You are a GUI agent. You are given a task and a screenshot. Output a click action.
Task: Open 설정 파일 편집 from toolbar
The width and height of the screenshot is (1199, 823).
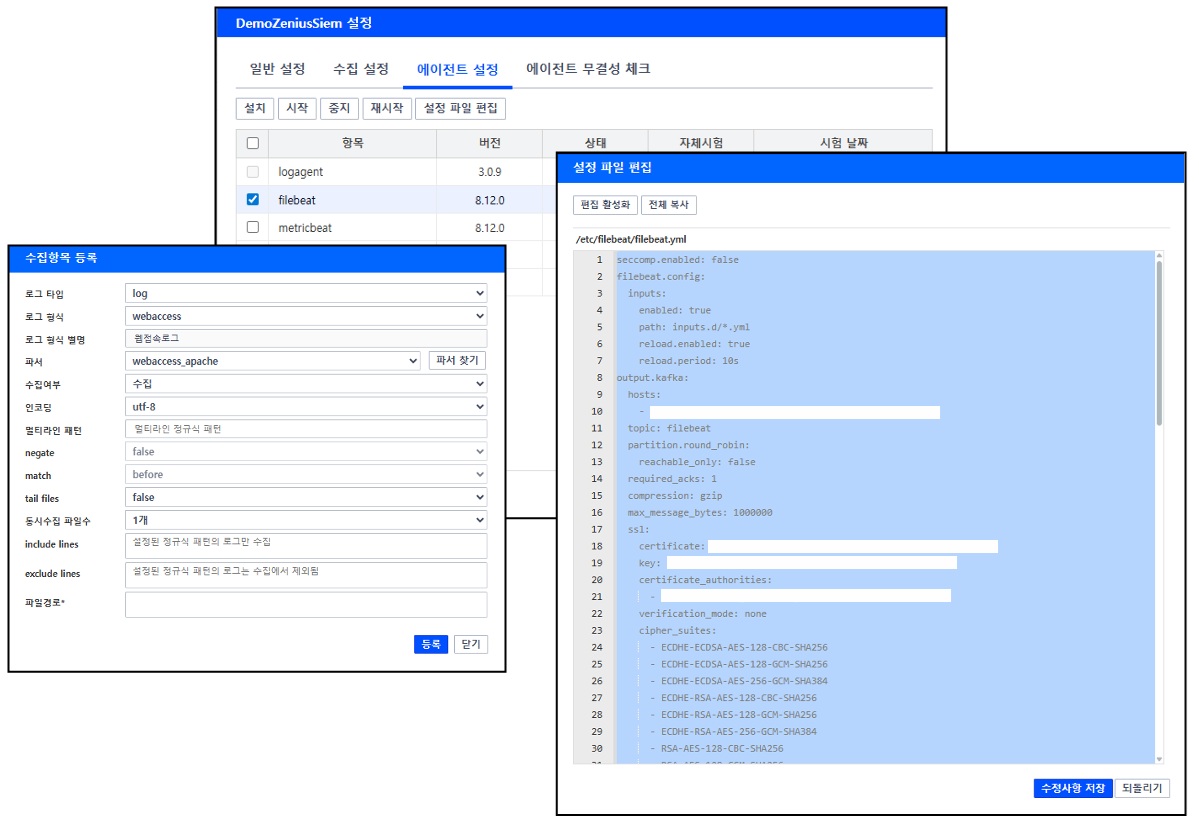click(x=460, y=108)
